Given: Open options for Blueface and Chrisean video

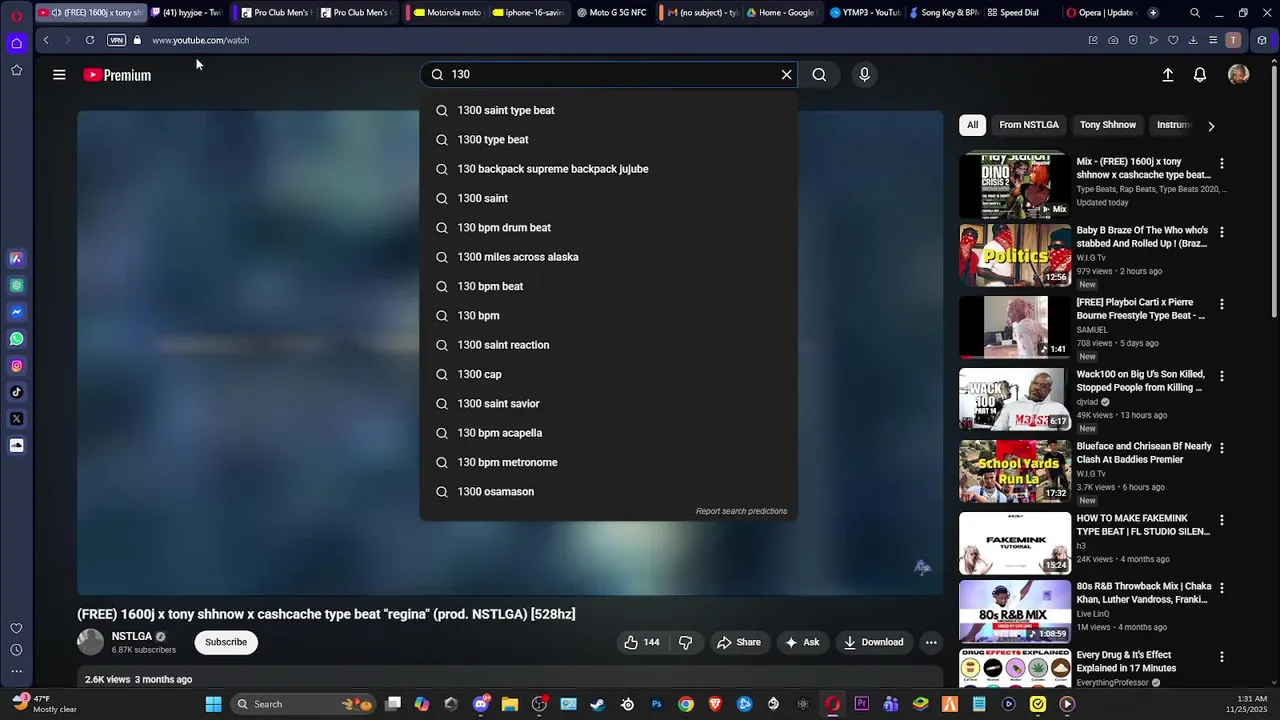Looking at the screenshot, I should pyautogui.click(x=1221, y=448).
